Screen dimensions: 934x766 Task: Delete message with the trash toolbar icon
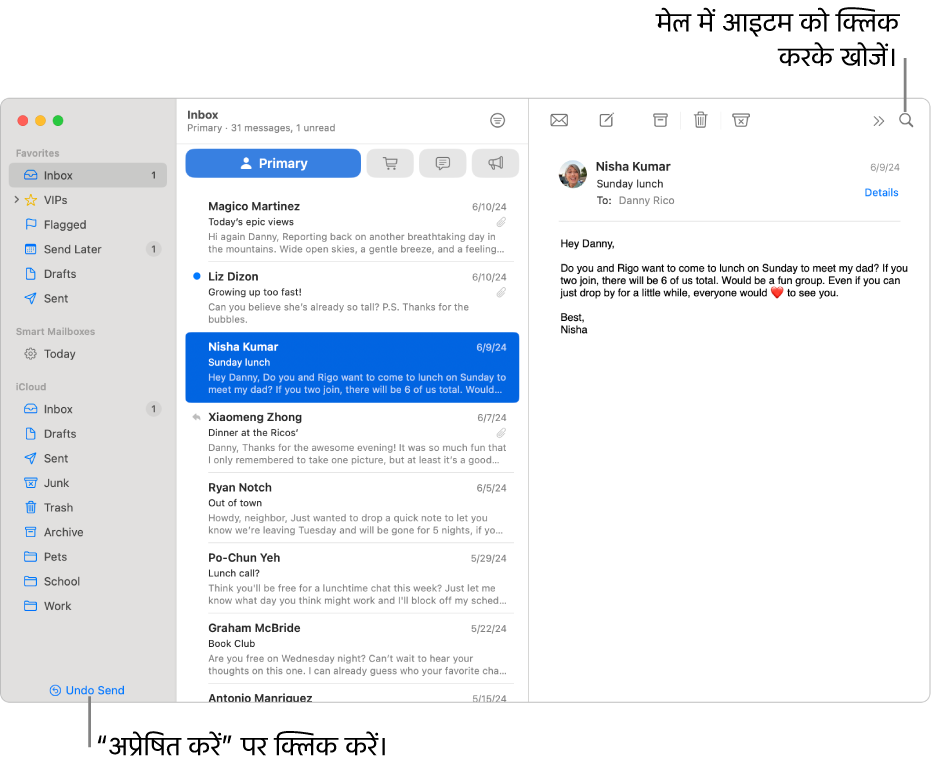pos(700,120)
